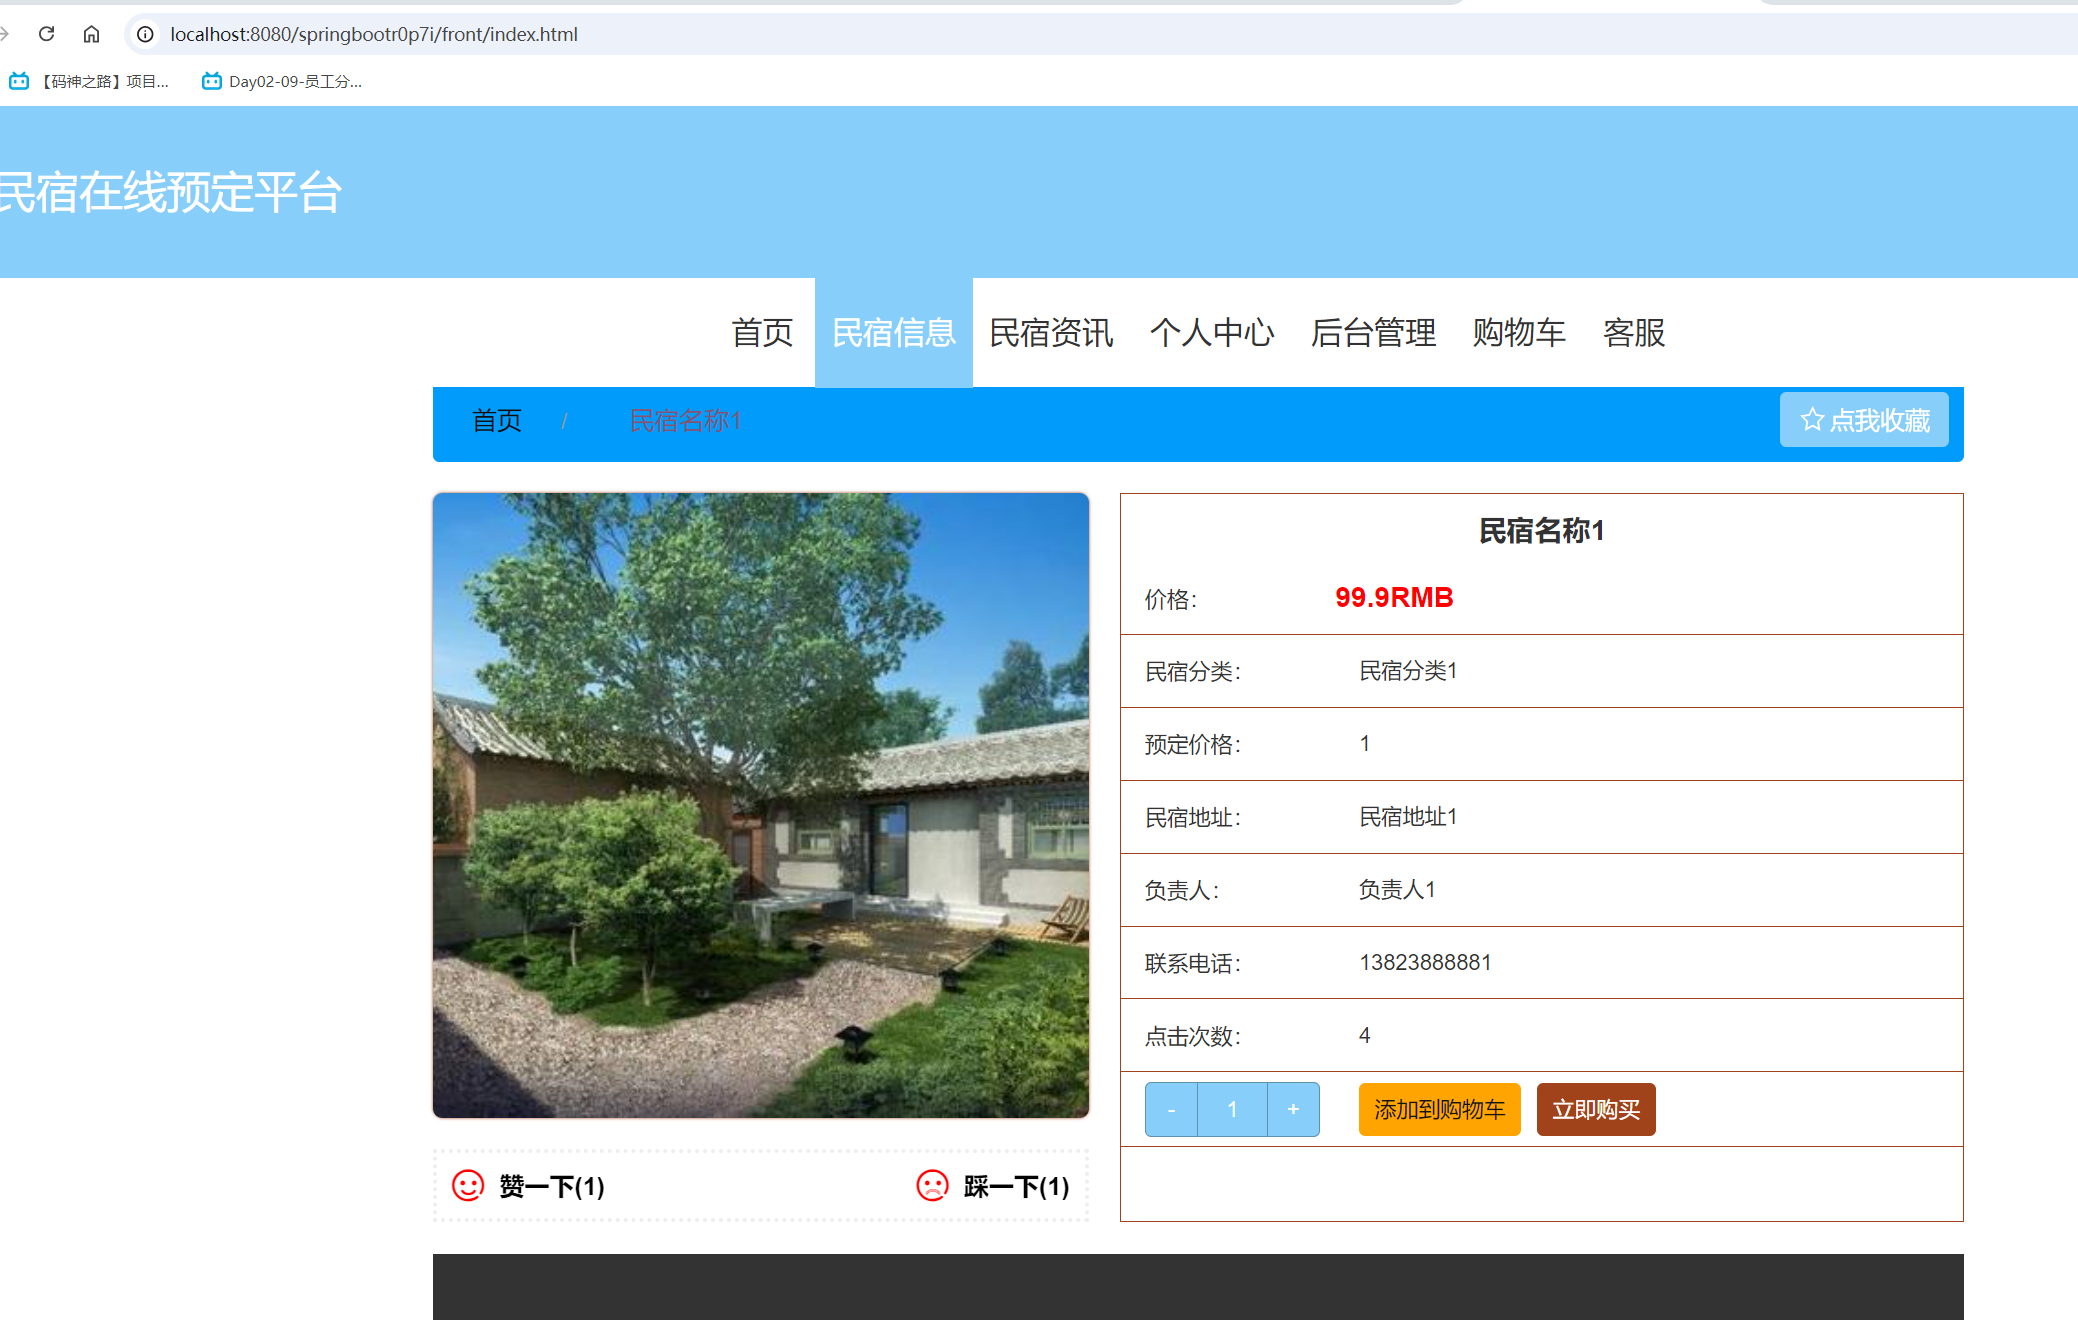Click the quantity input field showing 1
This screenshot has height=1320, width=2078.
[1232, 1109]
